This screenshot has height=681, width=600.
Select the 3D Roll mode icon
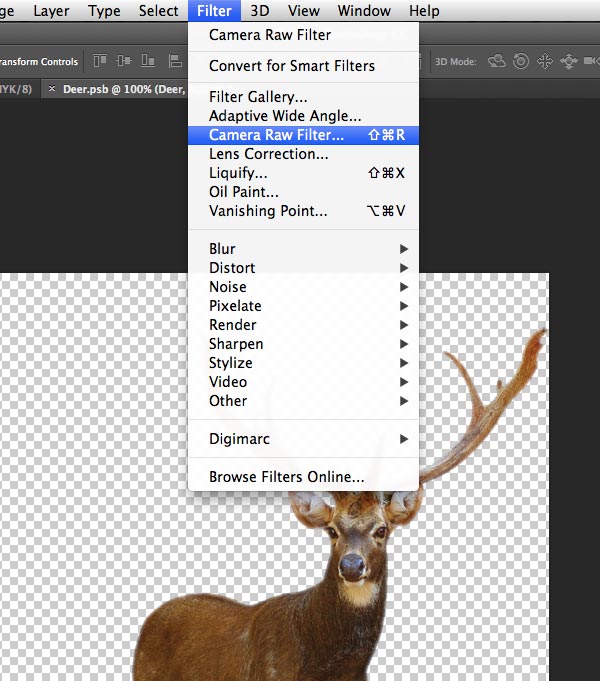[521, 62]
